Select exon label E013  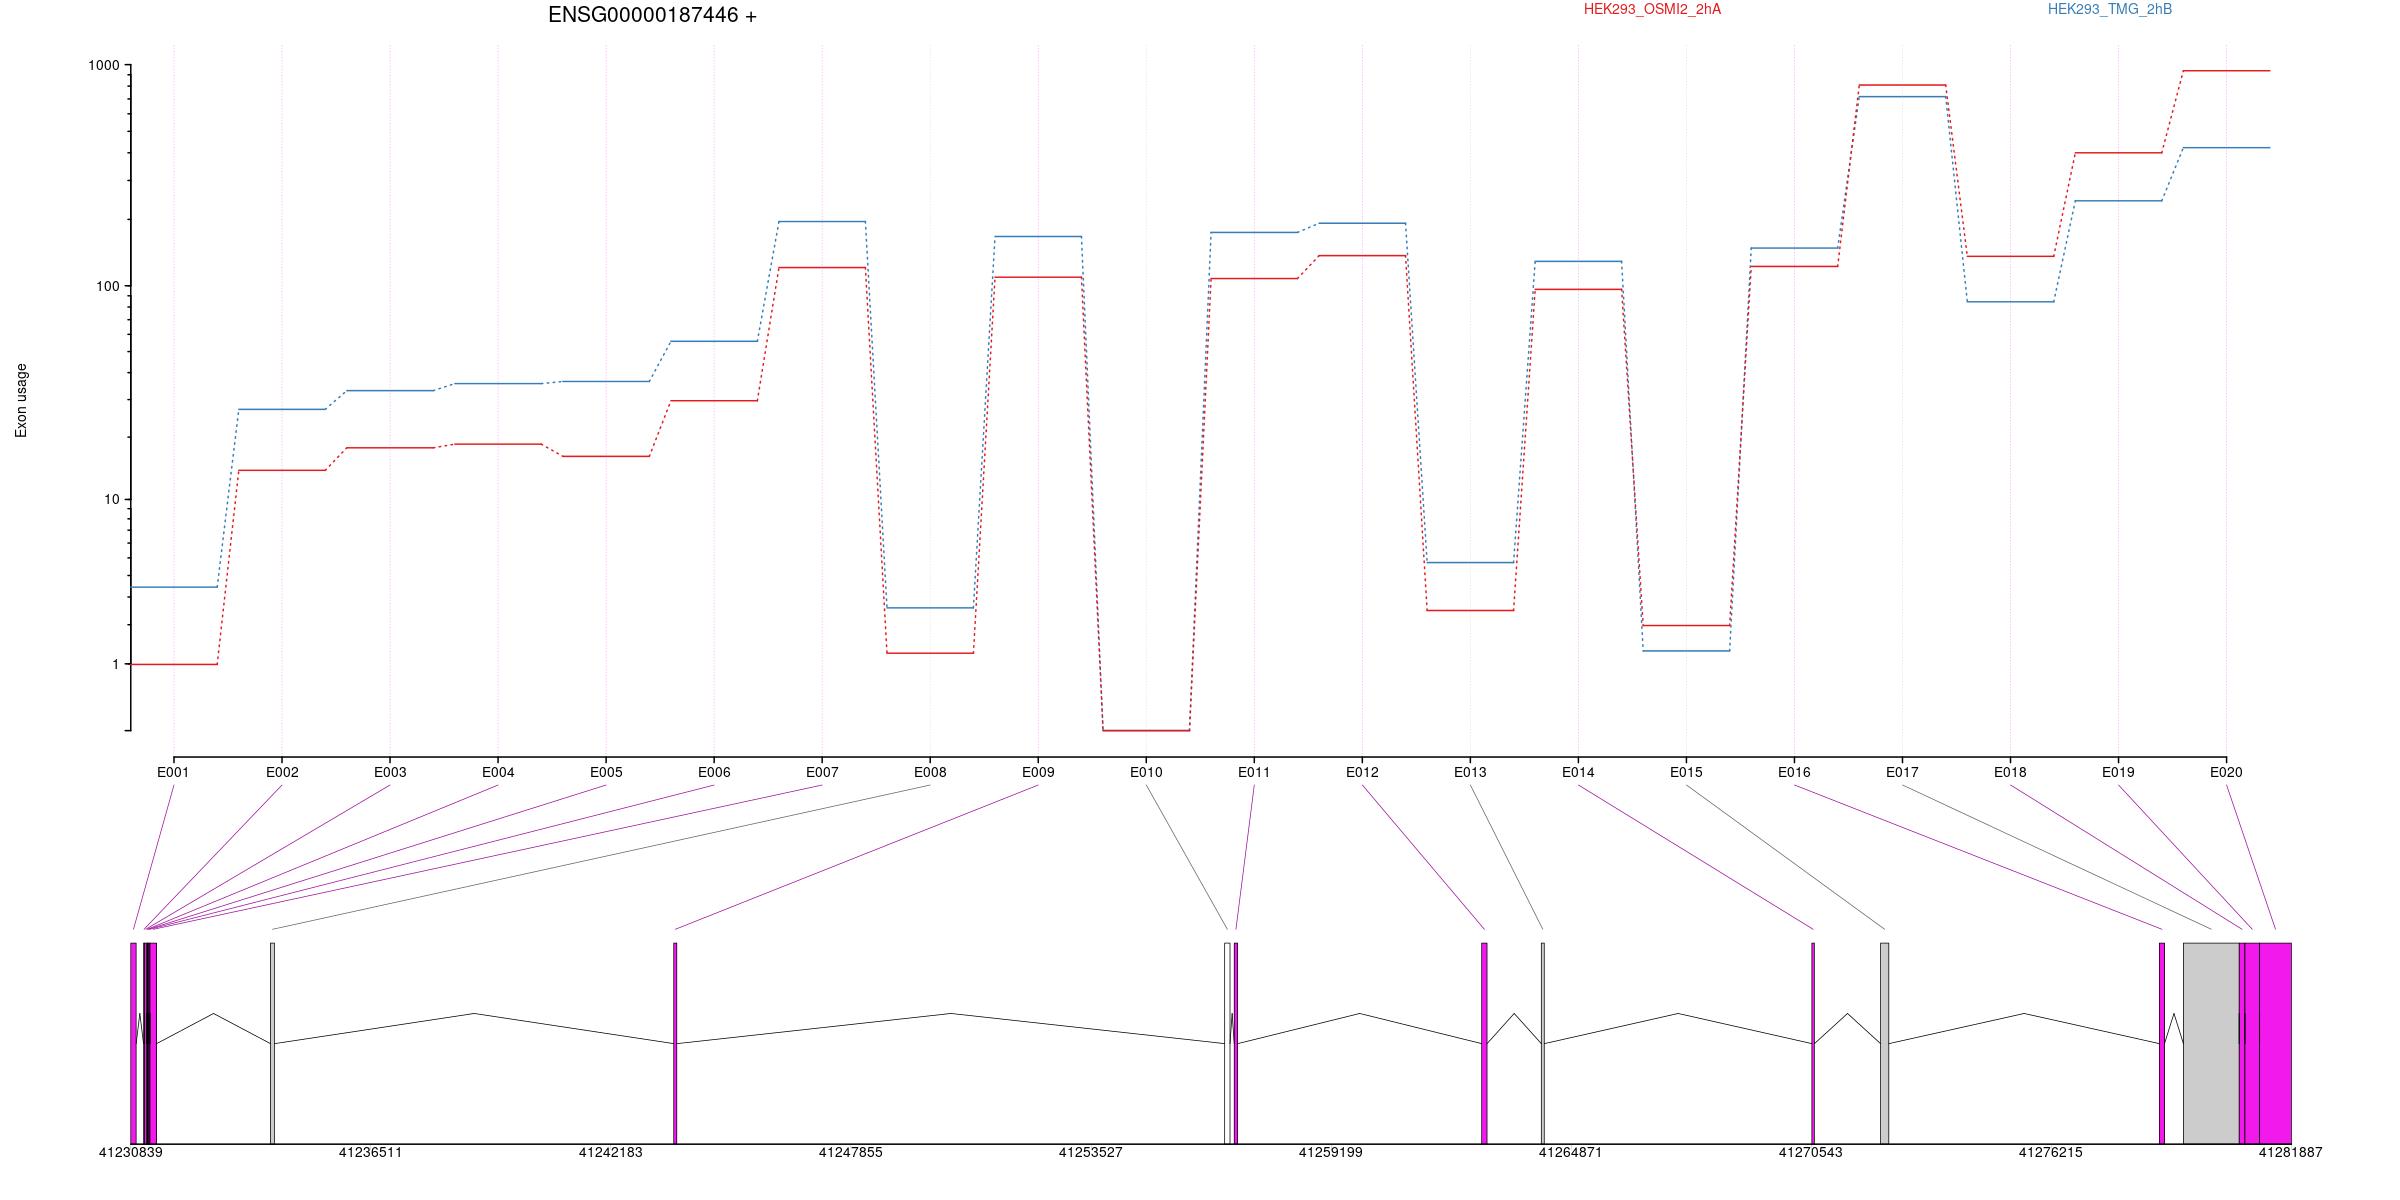pyautogui.click(x=1470, y=772)
